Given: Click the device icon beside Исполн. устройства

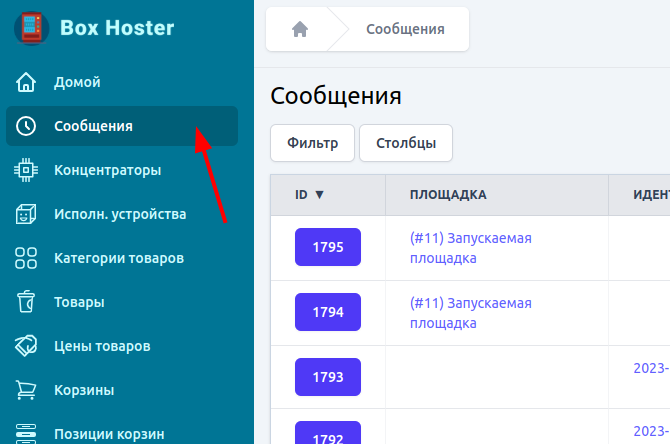Looking at the screenshot, I should click(26, 214).
